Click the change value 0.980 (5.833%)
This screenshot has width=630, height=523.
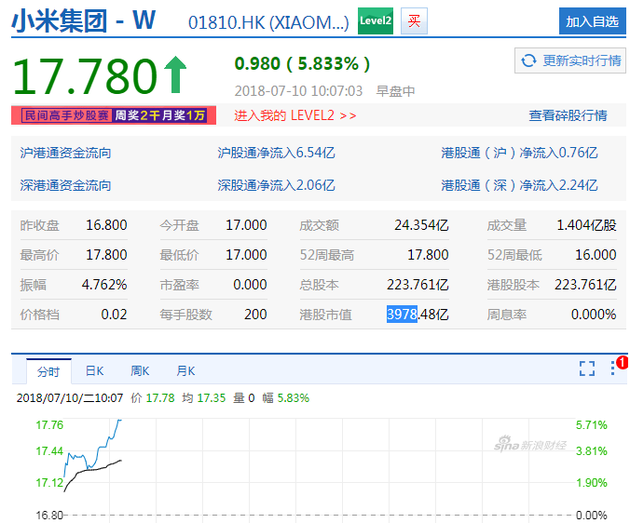pos(302,63)
